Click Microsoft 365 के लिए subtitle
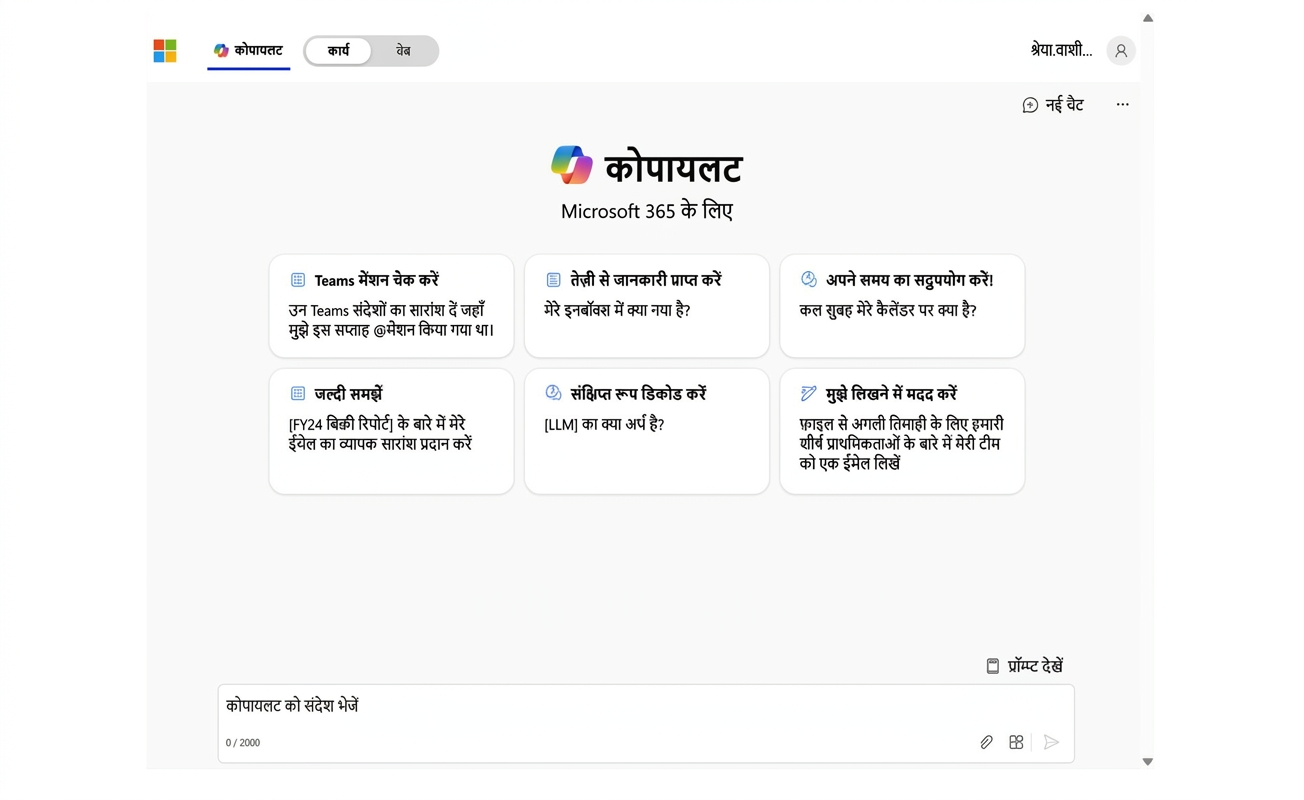This screenshot has width=1304, height=800. [x=647, y=211]
